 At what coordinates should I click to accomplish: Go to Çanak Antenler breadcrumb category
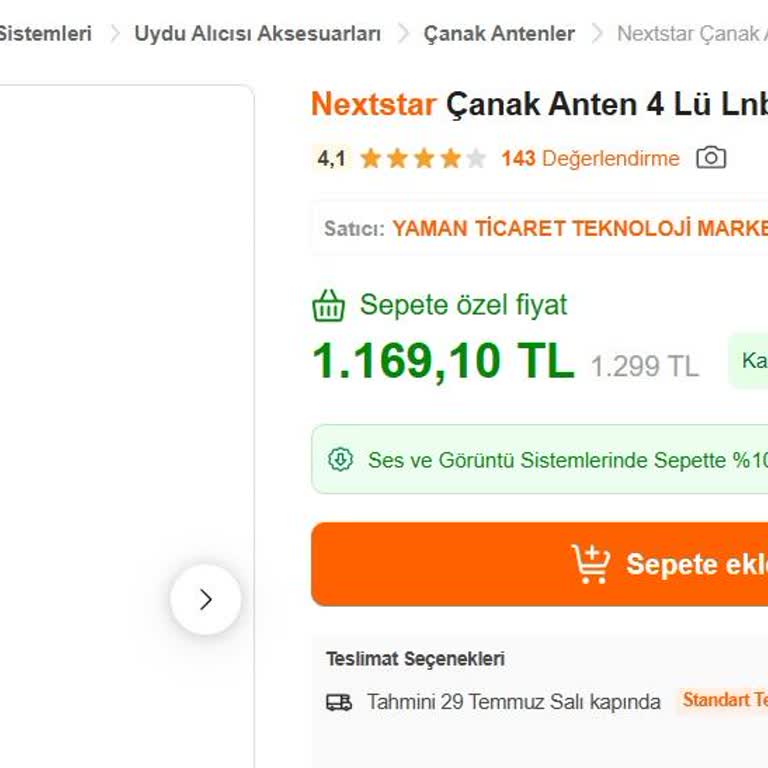click(x=499, y=34)
